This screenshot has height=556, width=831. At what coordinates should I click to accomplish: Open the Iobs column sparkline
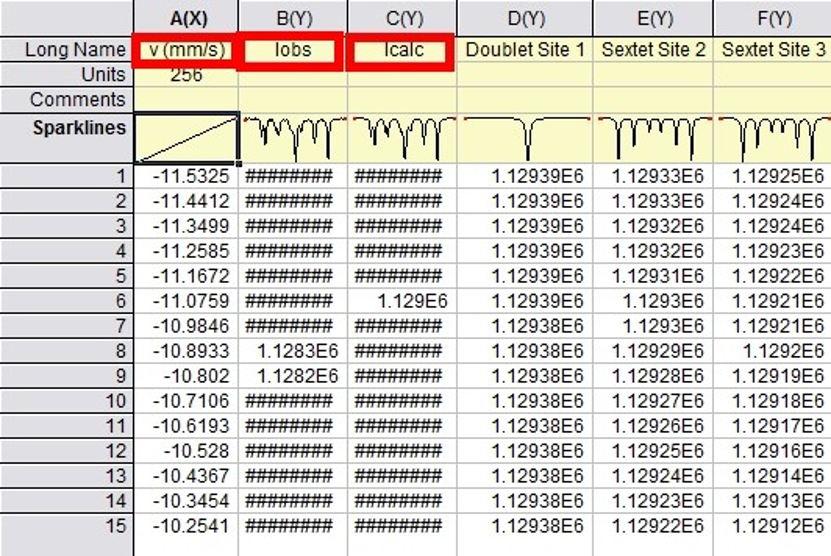click(293, 138)
